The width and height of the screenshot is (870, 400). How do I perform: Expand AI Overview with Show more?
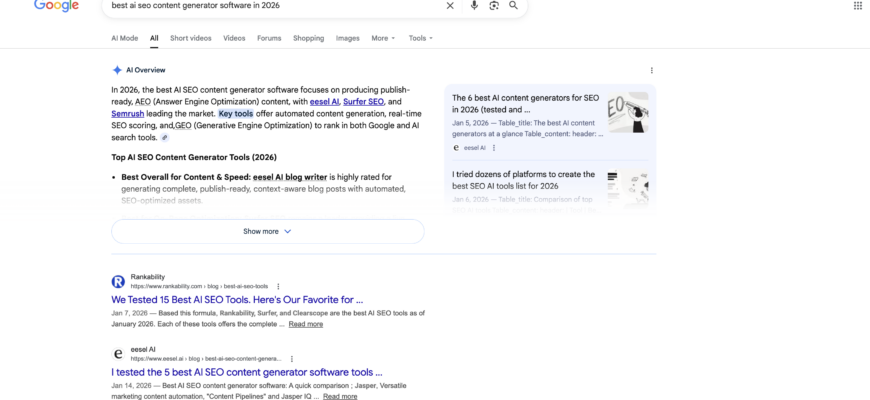tap(267, 231)
